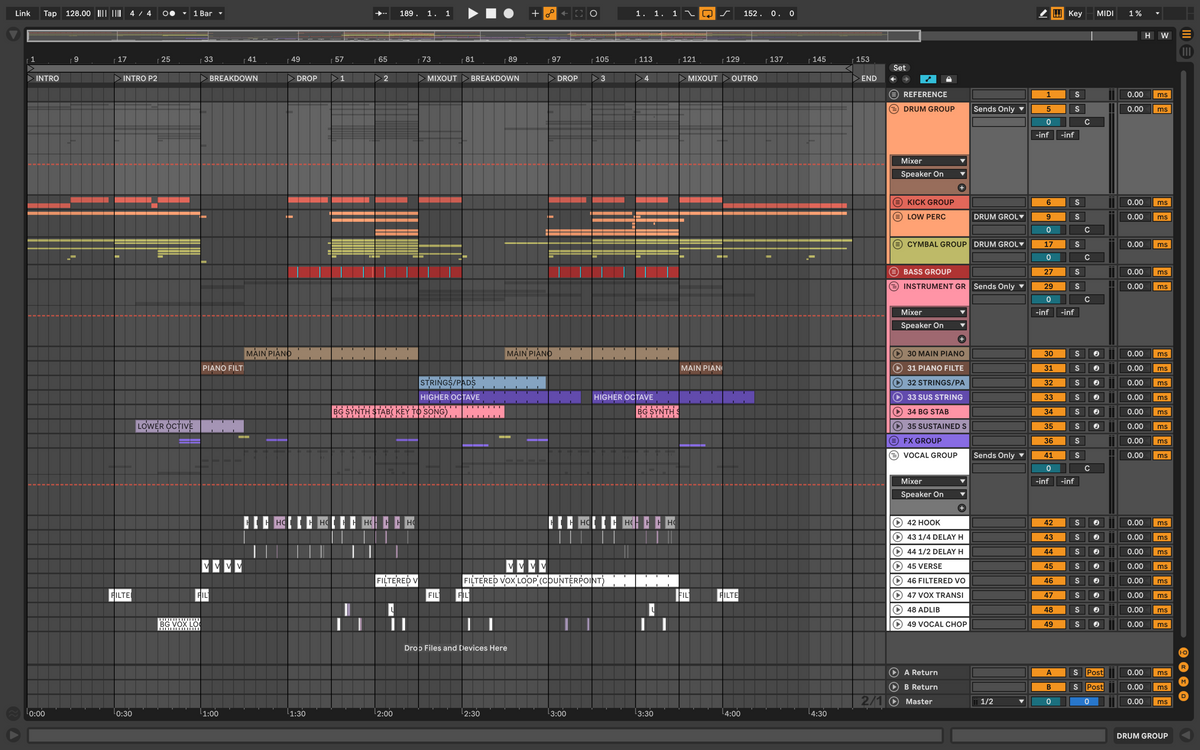Toggle the arrangement Loop switch

707,14
